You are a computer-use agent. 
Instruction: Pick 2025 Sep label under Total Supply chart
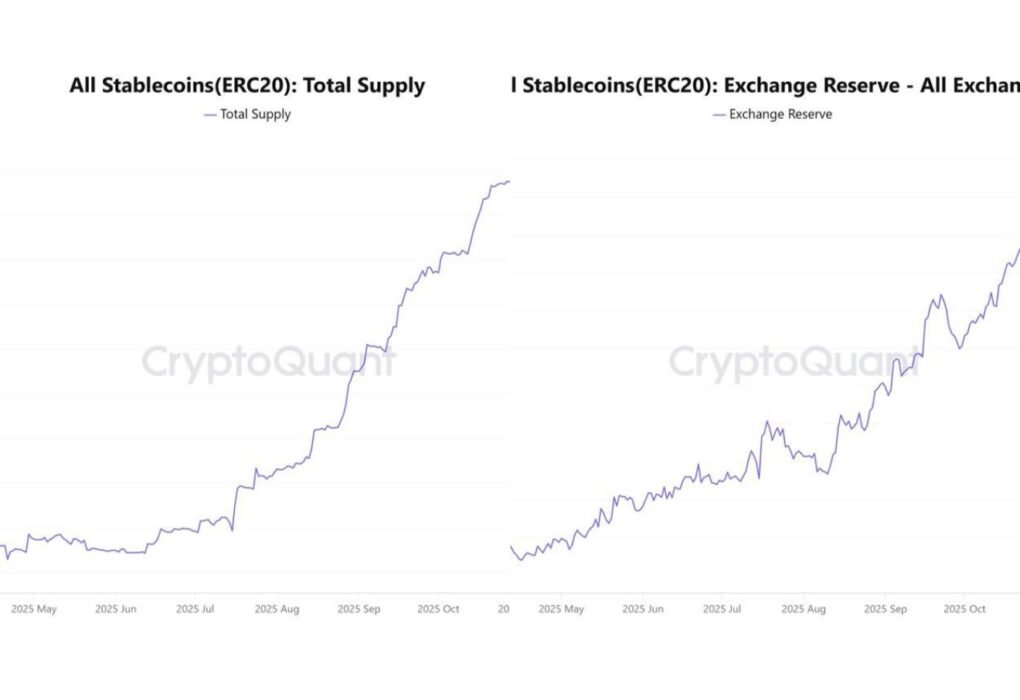tap(358, 608)
